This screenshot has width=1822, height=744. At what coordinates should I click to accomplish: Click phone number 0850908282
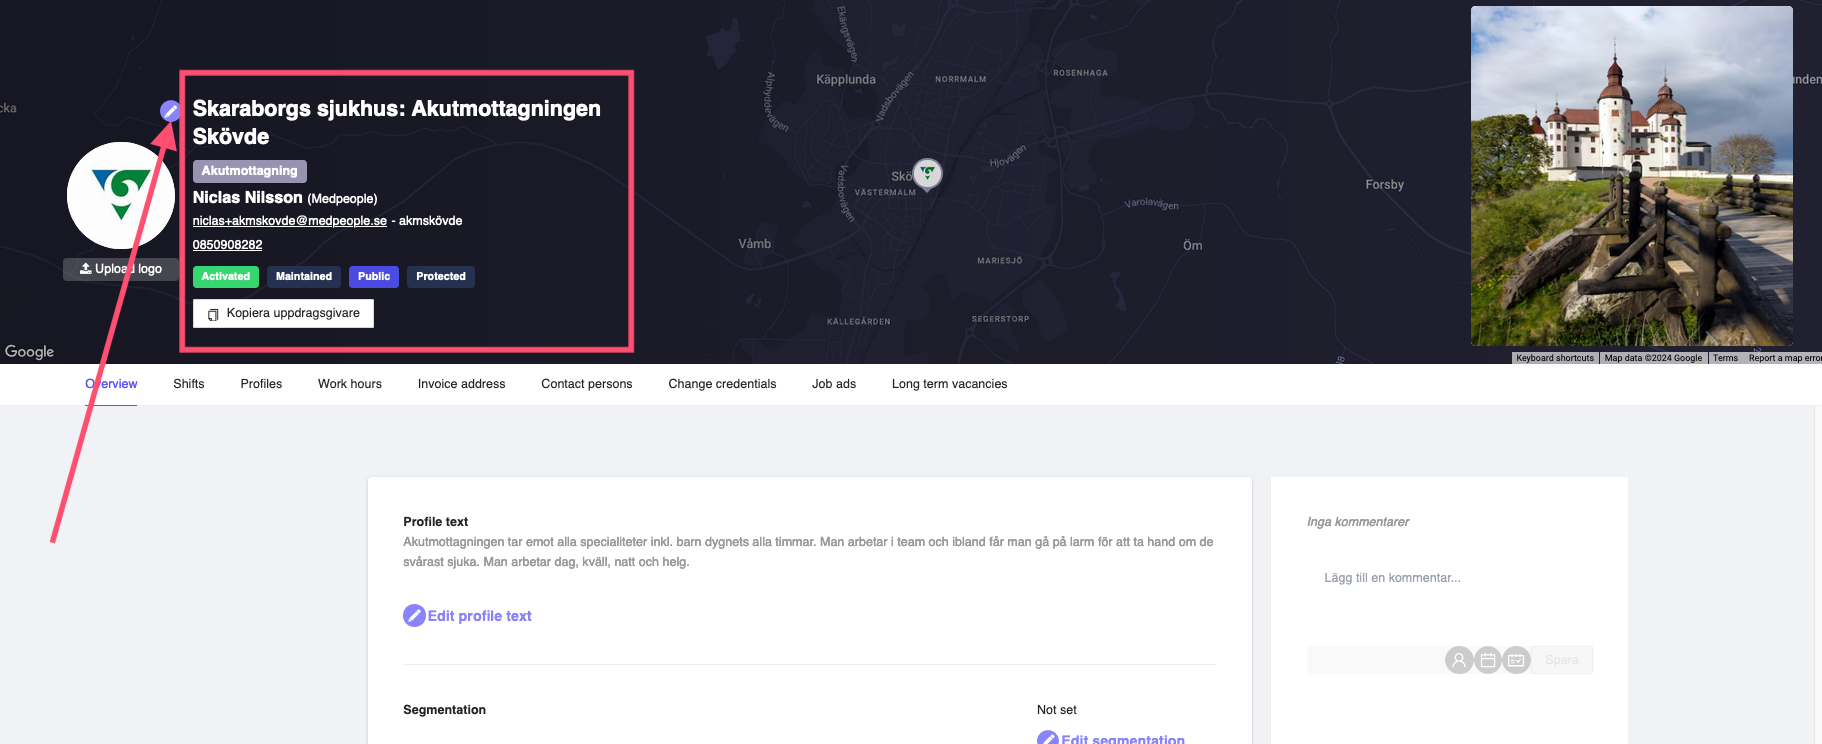[228, 245]
